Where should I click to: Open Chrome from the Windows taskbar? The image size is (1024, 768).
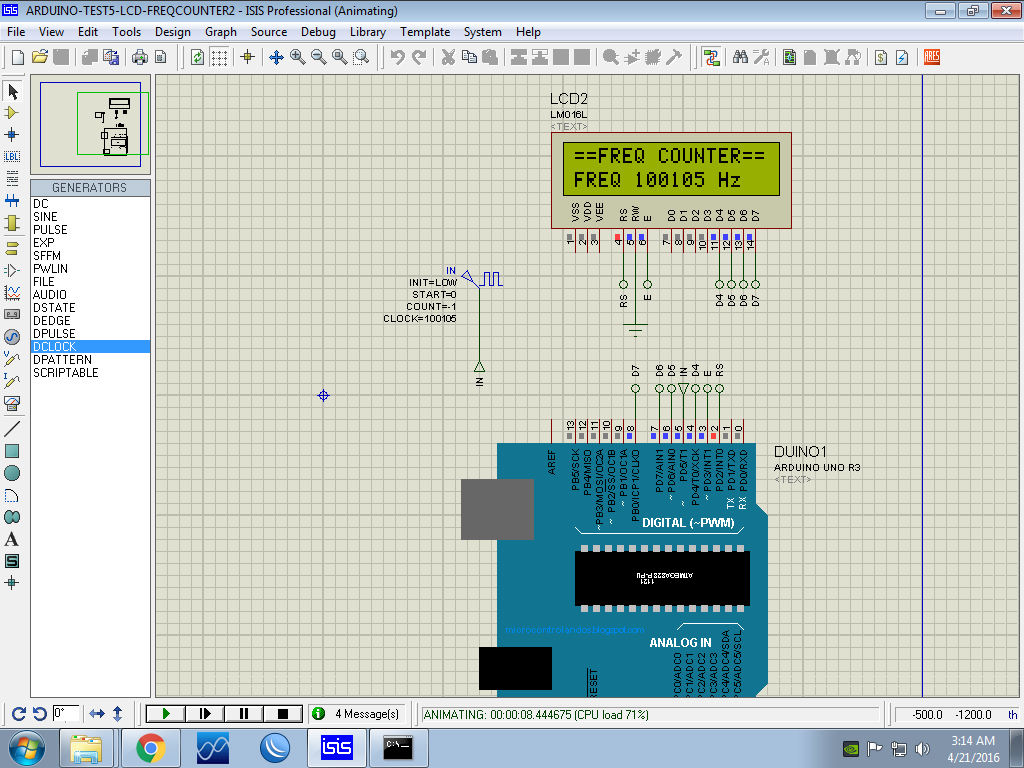point(151,747)
